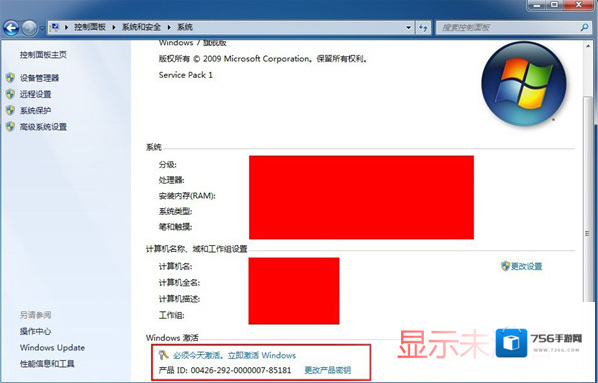598x383 pixels.
Task: Open 系统保护 from the sidebar
Action: coord(35,111)
